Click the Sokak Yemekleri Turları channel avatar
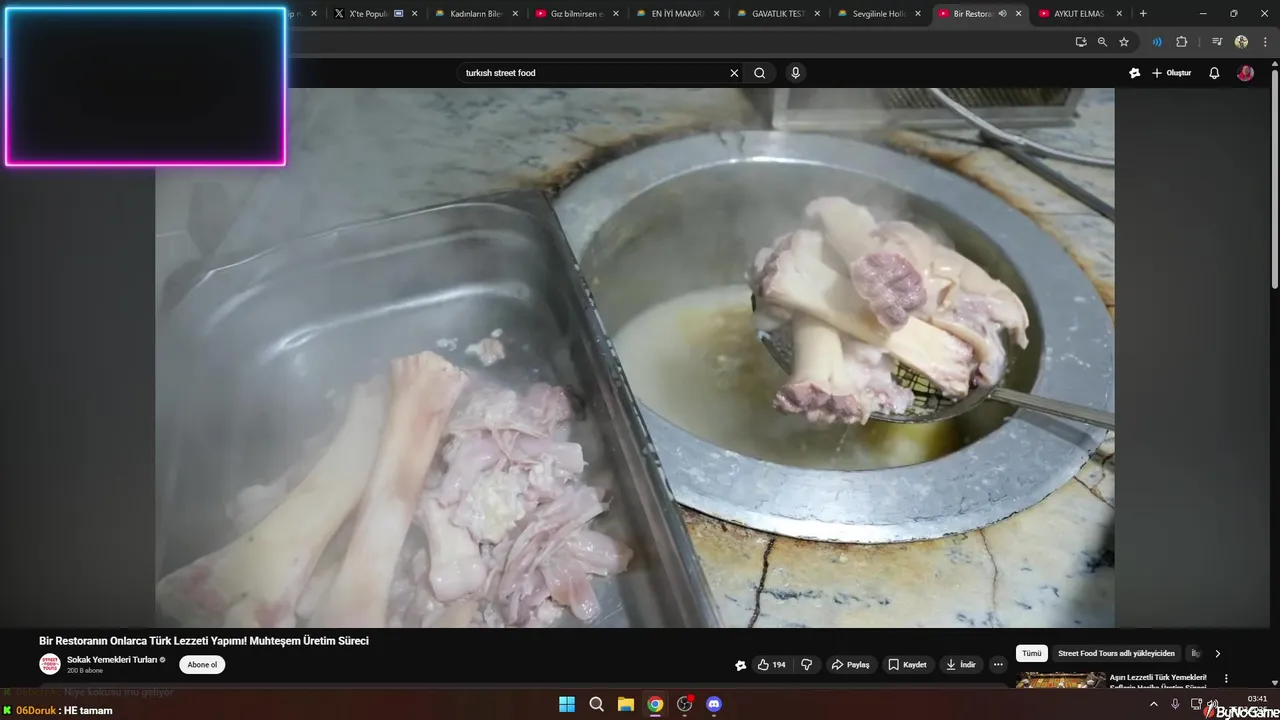The width and height of the screenshot is (1280, 720). click(50, 664)
